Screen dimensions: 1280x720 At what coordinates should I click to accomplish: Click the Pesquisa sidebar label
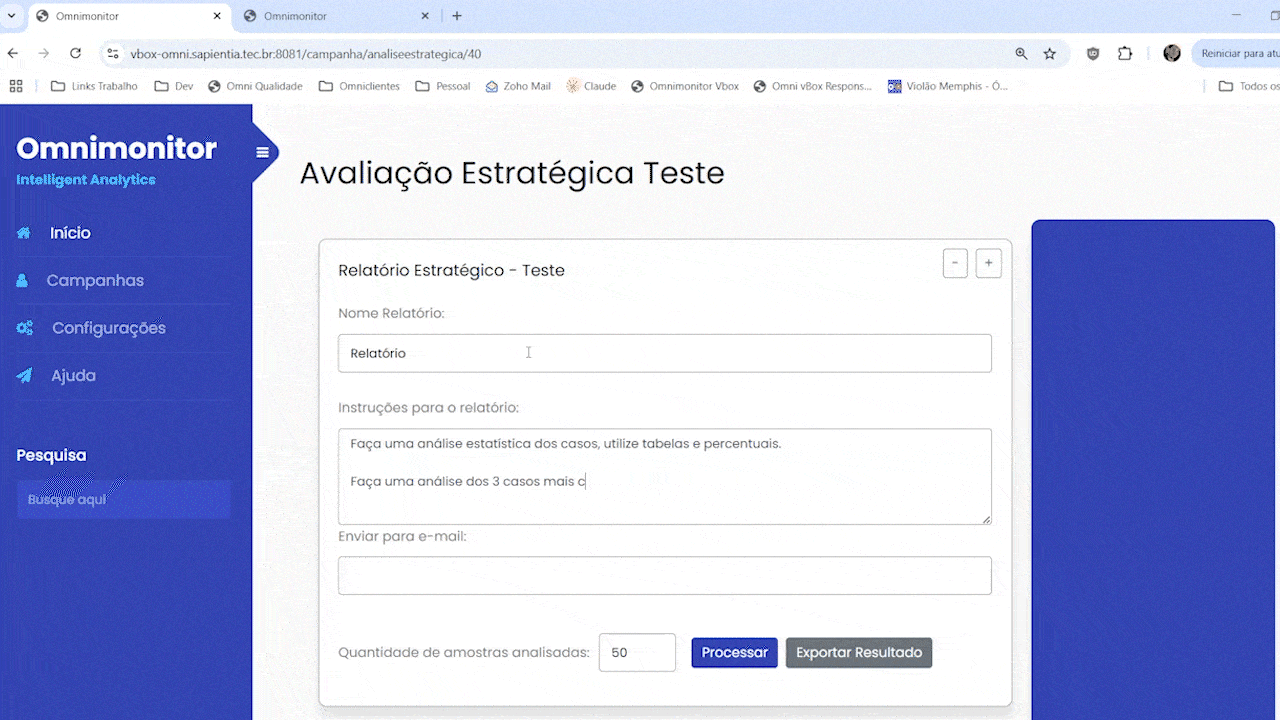coord(51,455)
